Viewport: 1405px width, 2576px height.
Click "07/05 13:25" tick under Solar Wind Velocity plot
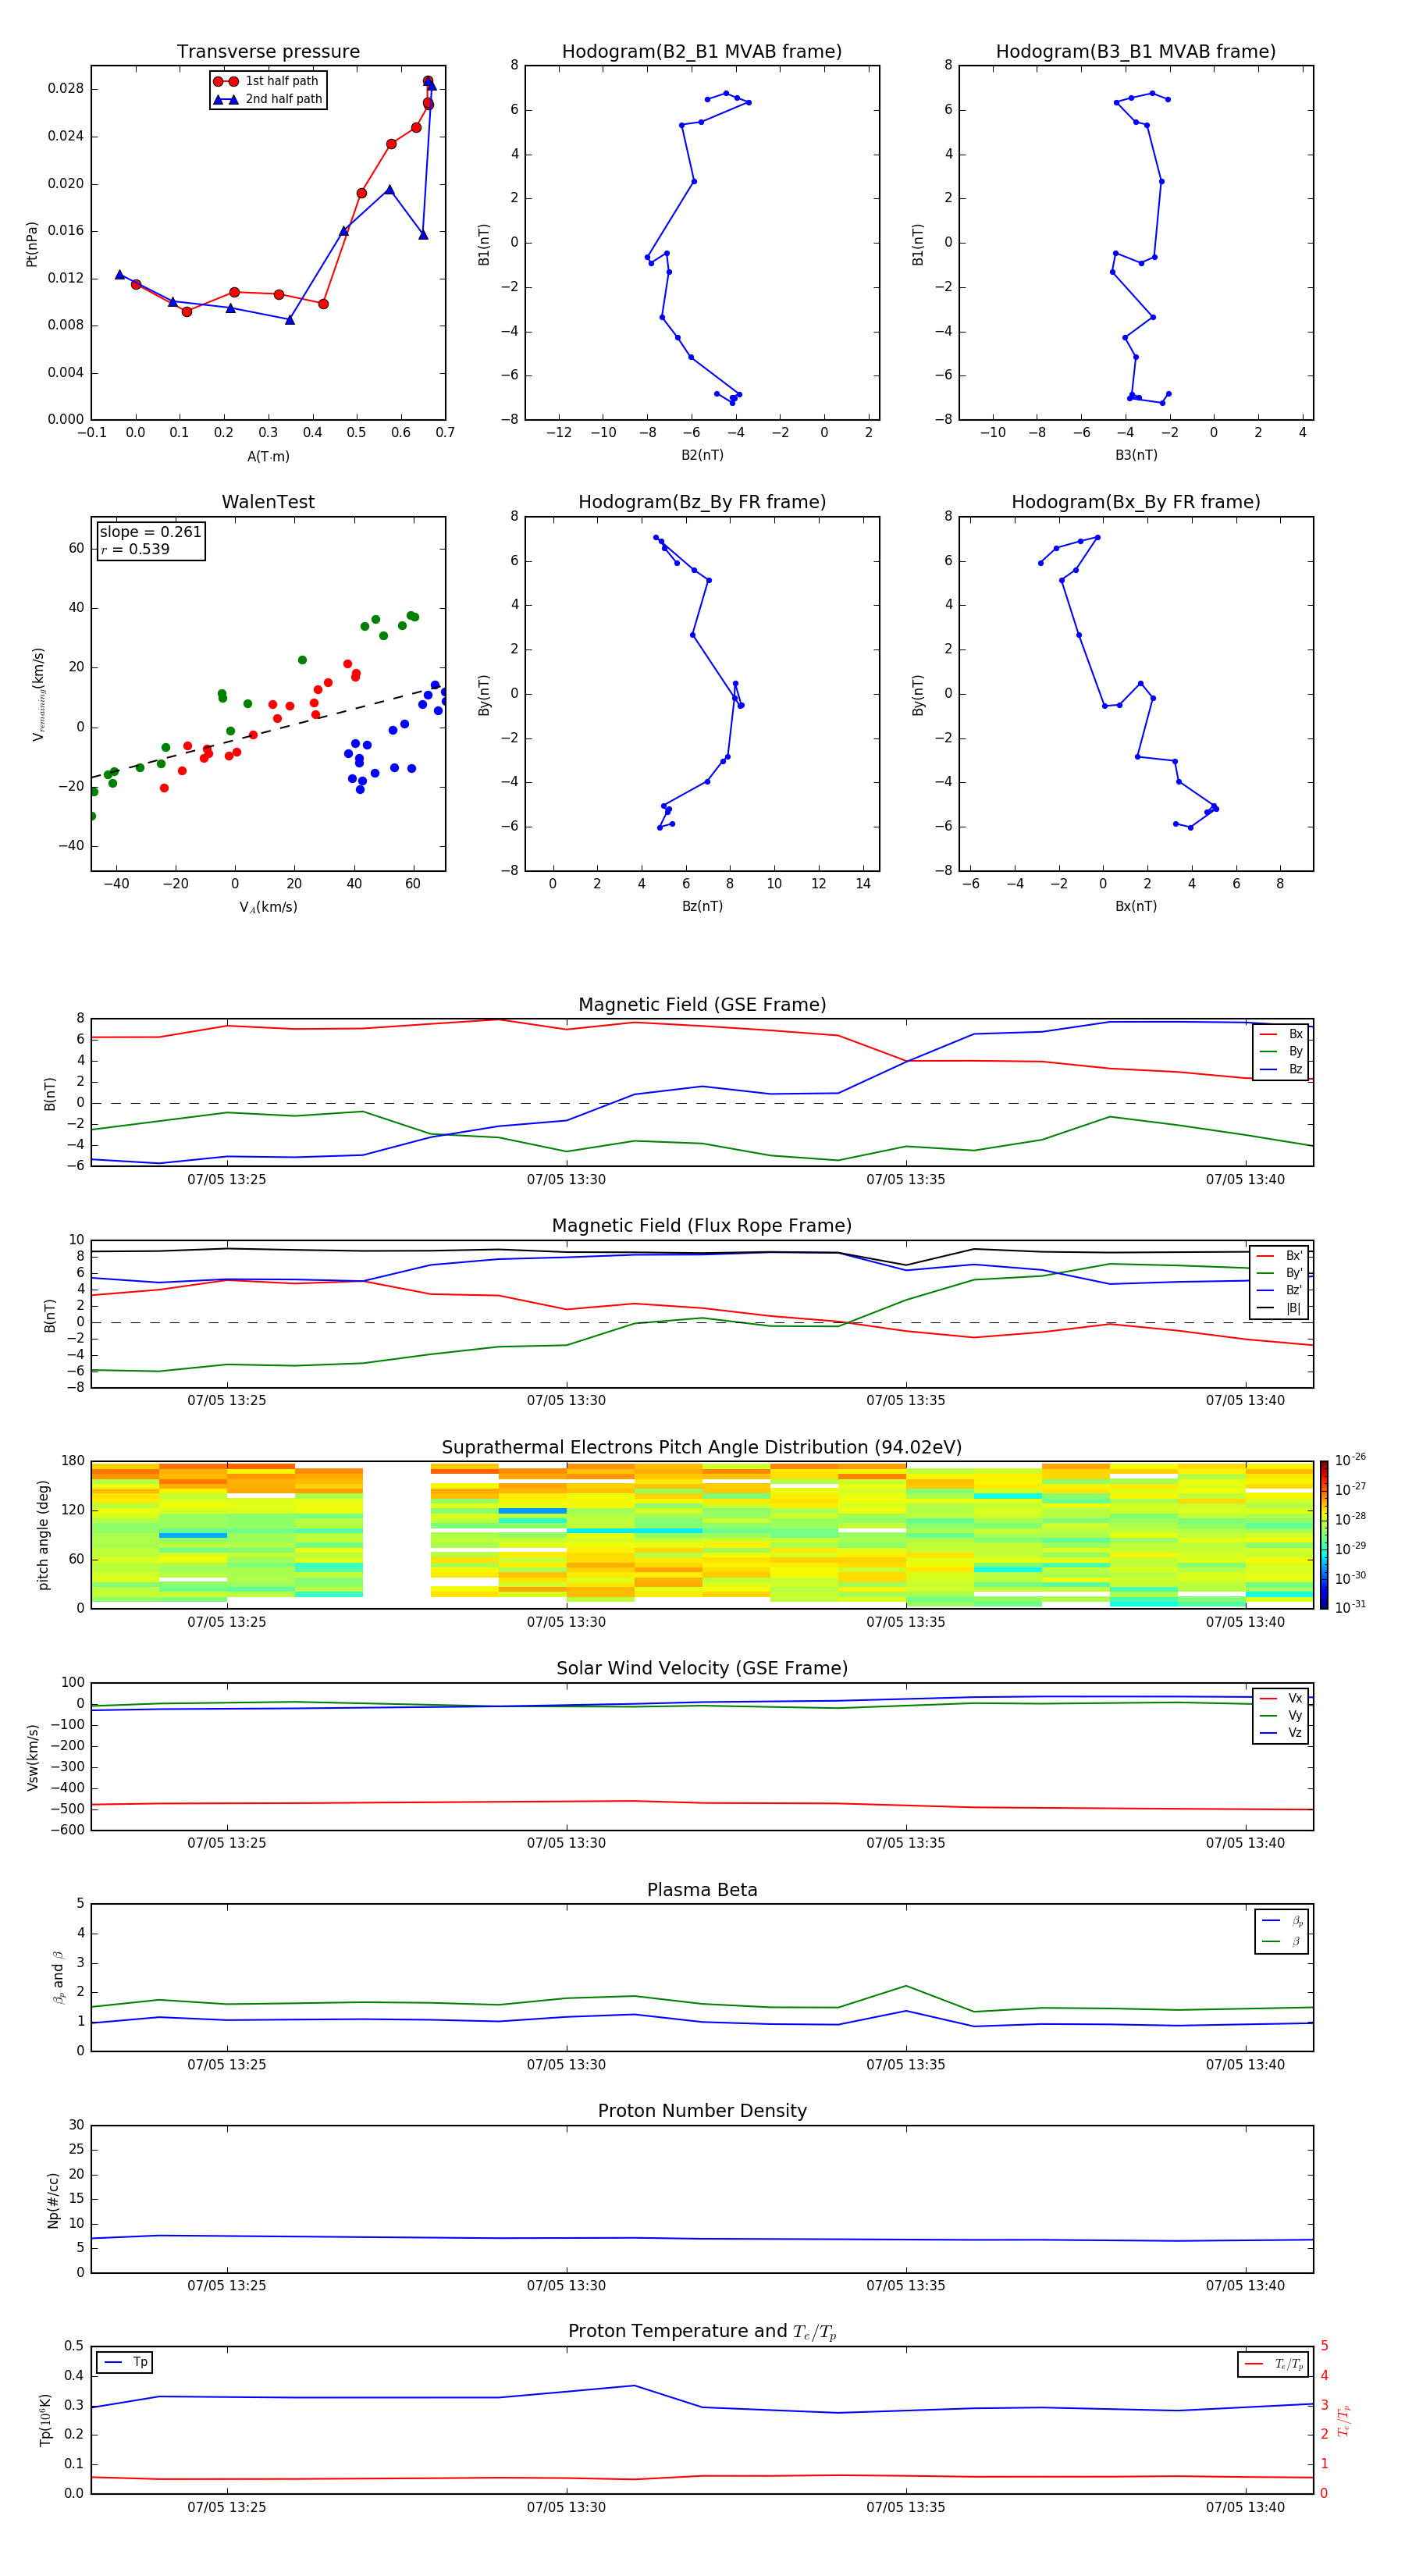[x=227, y=1843]
